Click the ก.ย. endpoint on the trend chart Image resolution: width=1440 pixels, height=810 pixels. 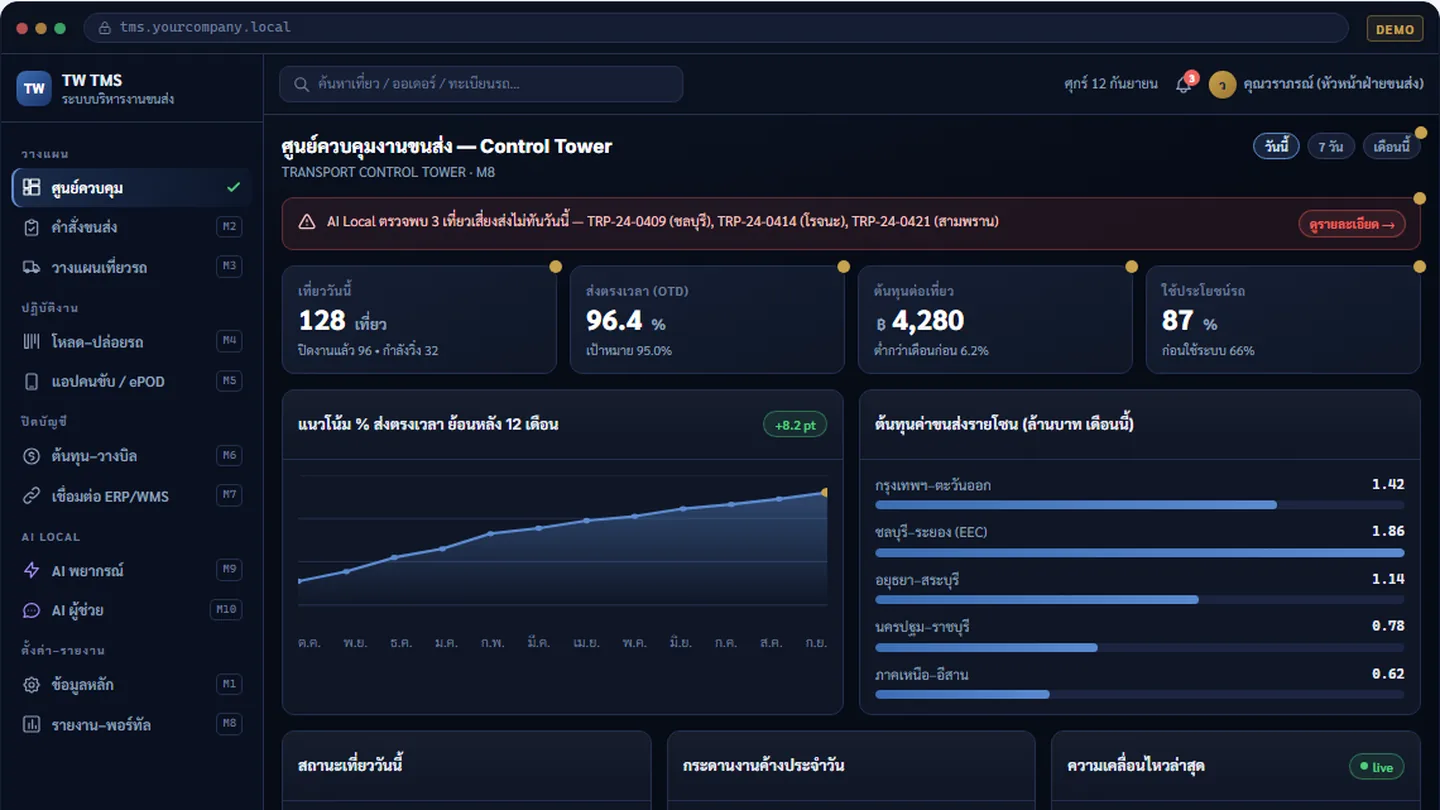click(825, 492)
